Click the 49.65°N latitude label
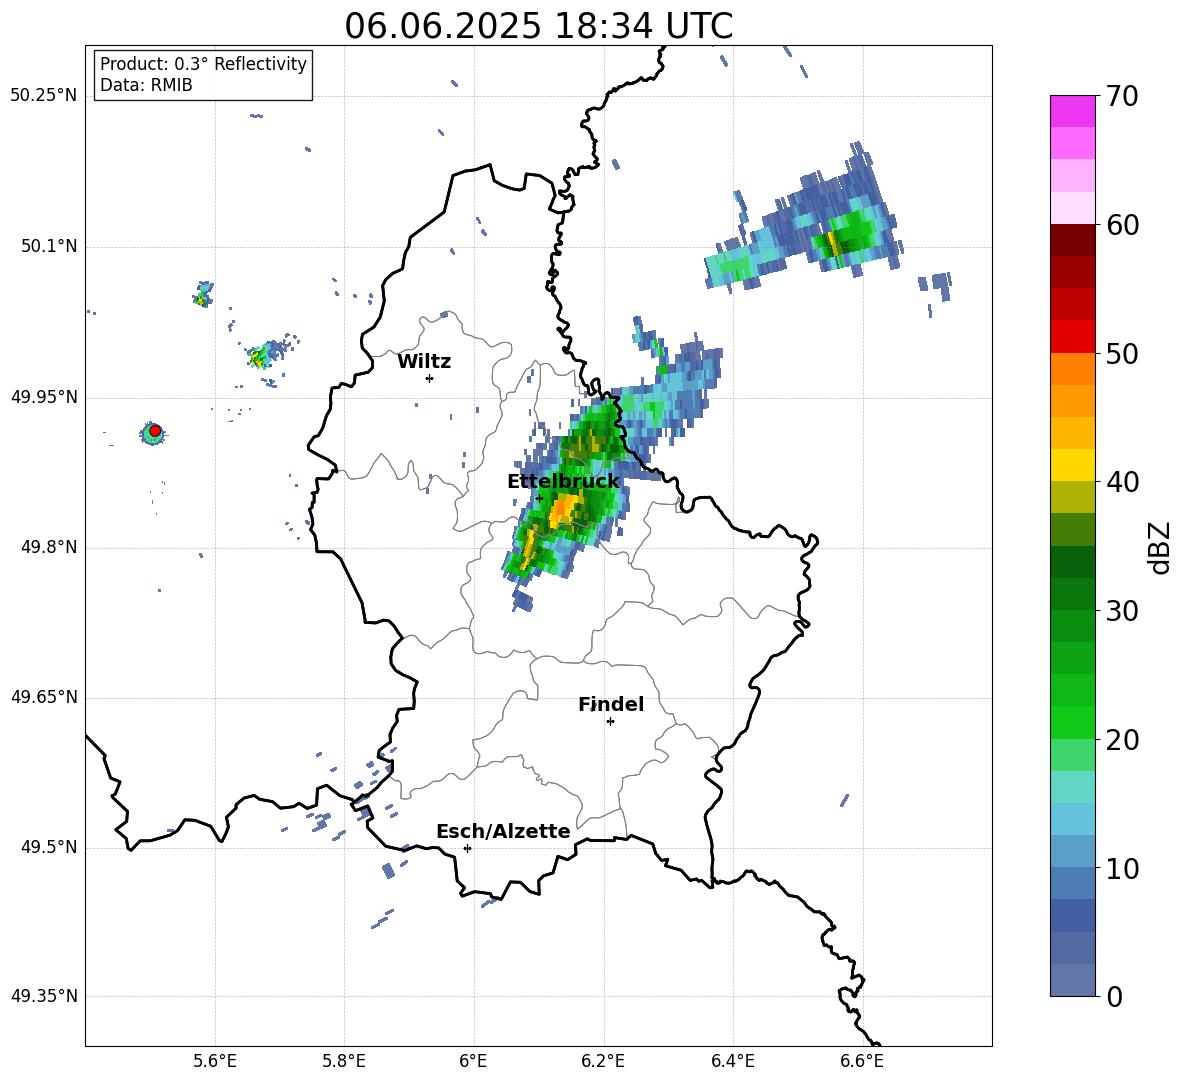Screen dimensions: 1184x1081 [x=44, y=697]
